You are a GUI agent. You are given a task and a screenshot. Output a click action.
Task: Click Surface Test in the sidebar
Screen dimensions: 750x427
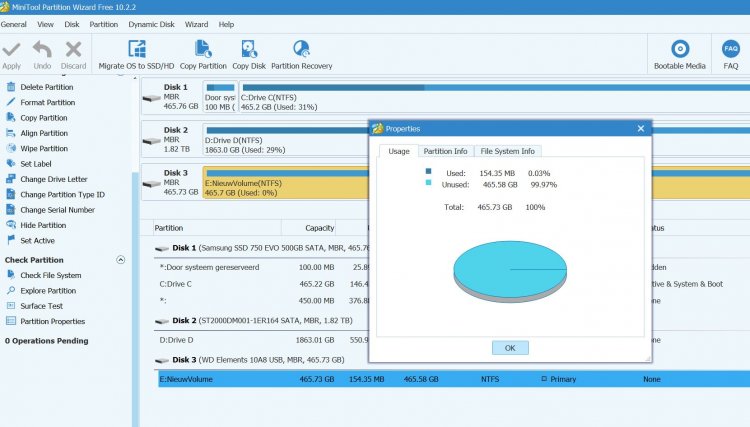[x=41, y=306]
